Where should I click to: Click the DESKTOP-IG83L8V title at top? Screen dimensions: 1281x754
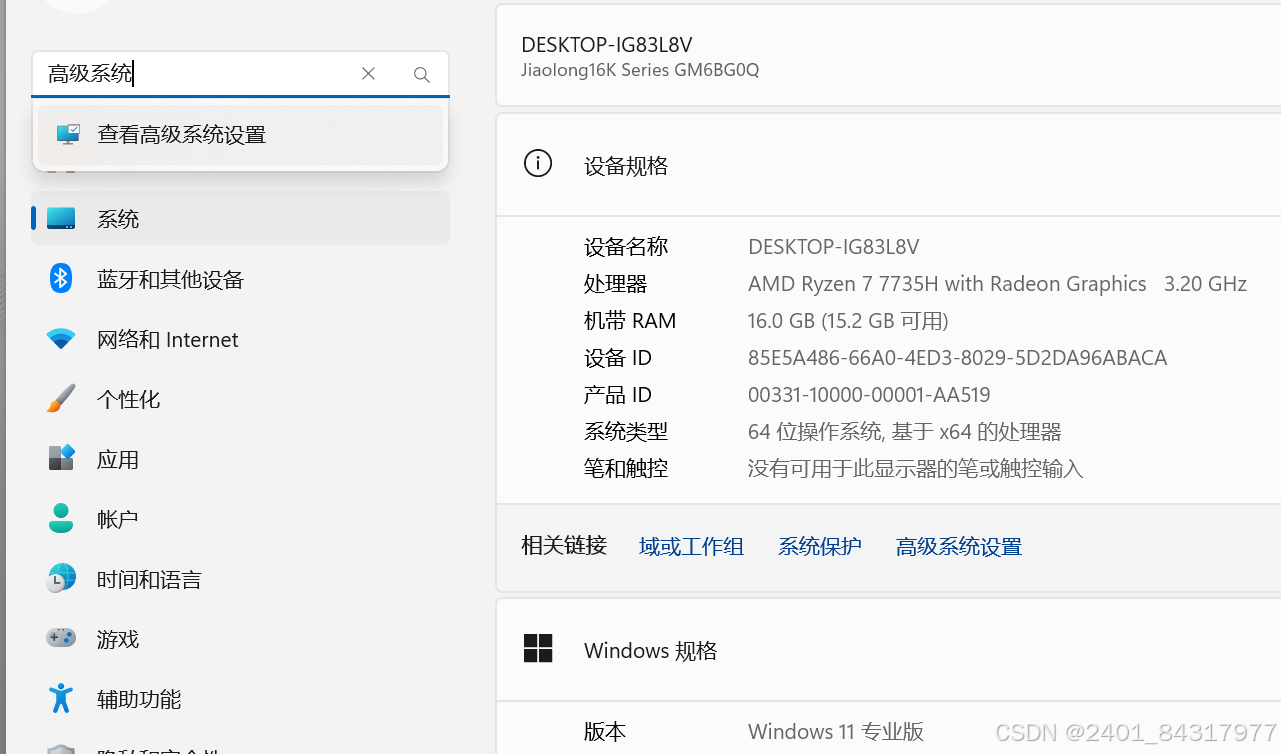[x=607, y=45]
